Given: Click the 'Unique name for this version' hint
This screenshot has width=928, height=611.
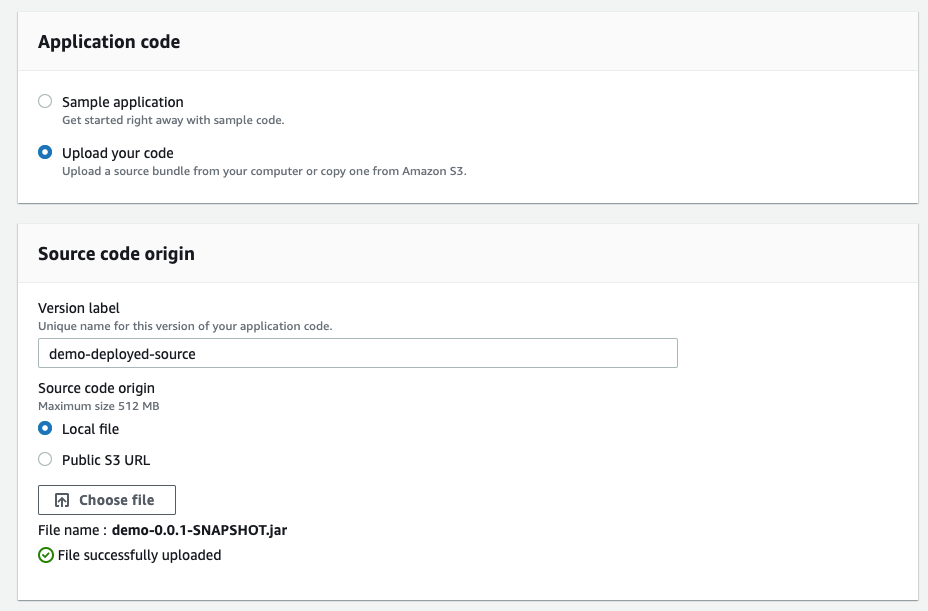Looking at the screenshot, I should [x=184, y=326].
